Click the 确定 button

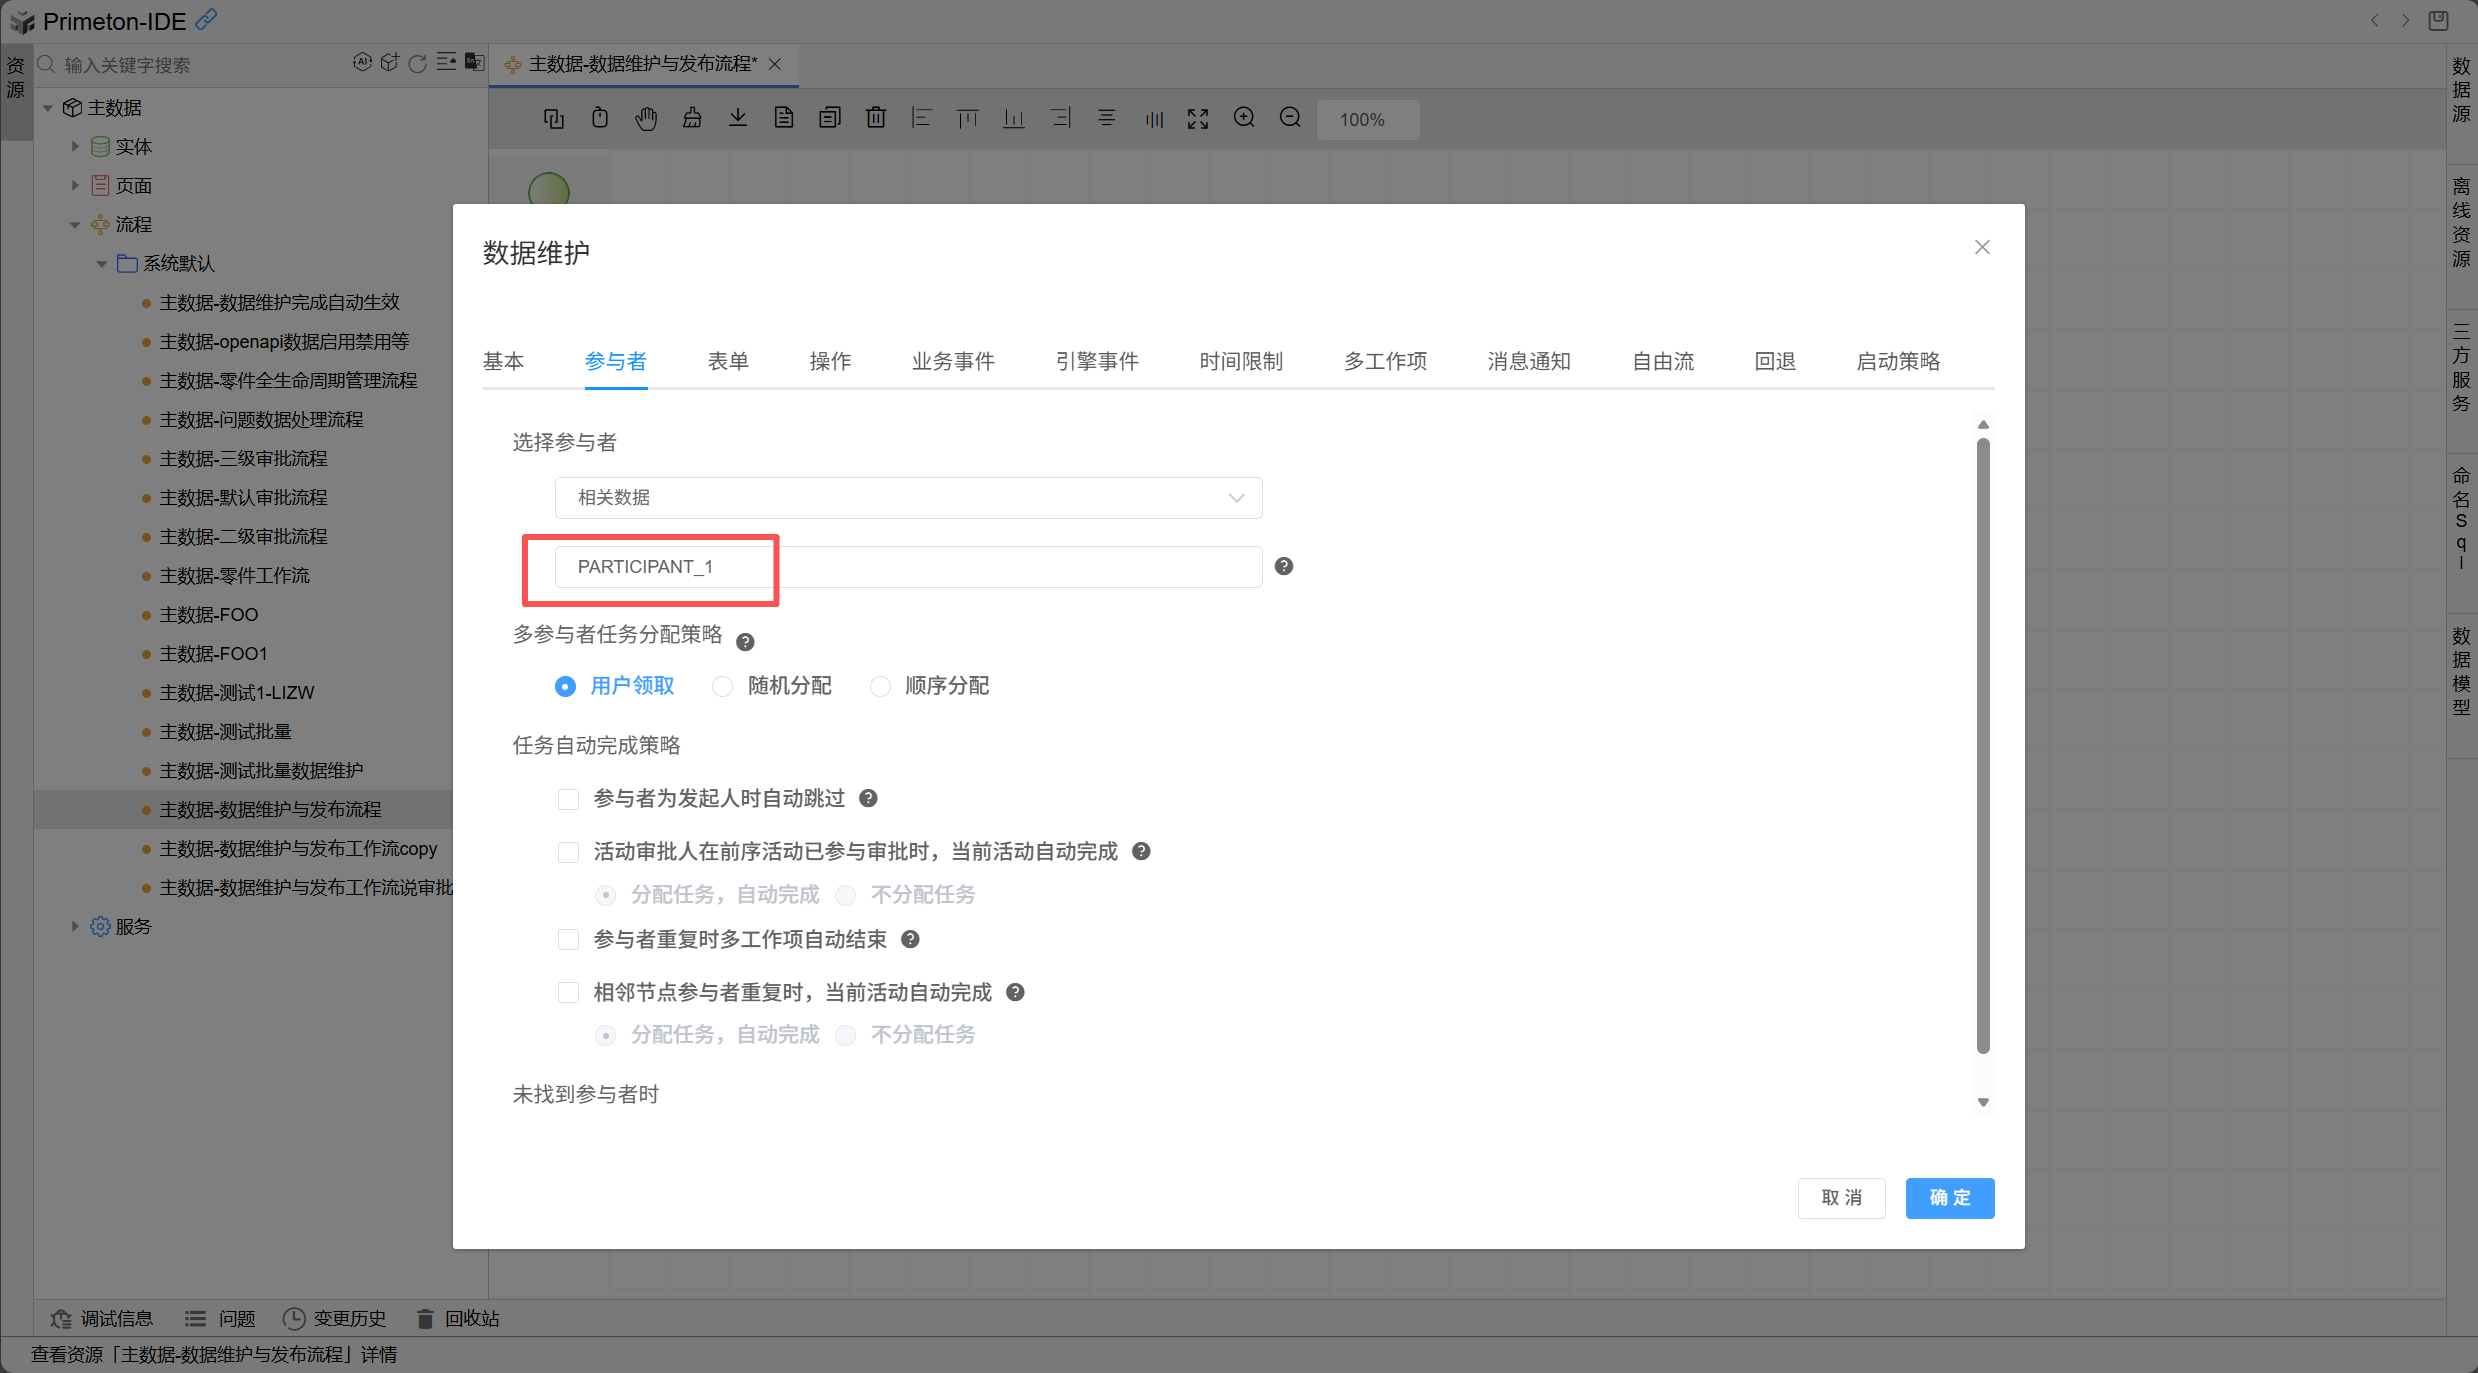pyautogui.click(x=1949, y=1198)
